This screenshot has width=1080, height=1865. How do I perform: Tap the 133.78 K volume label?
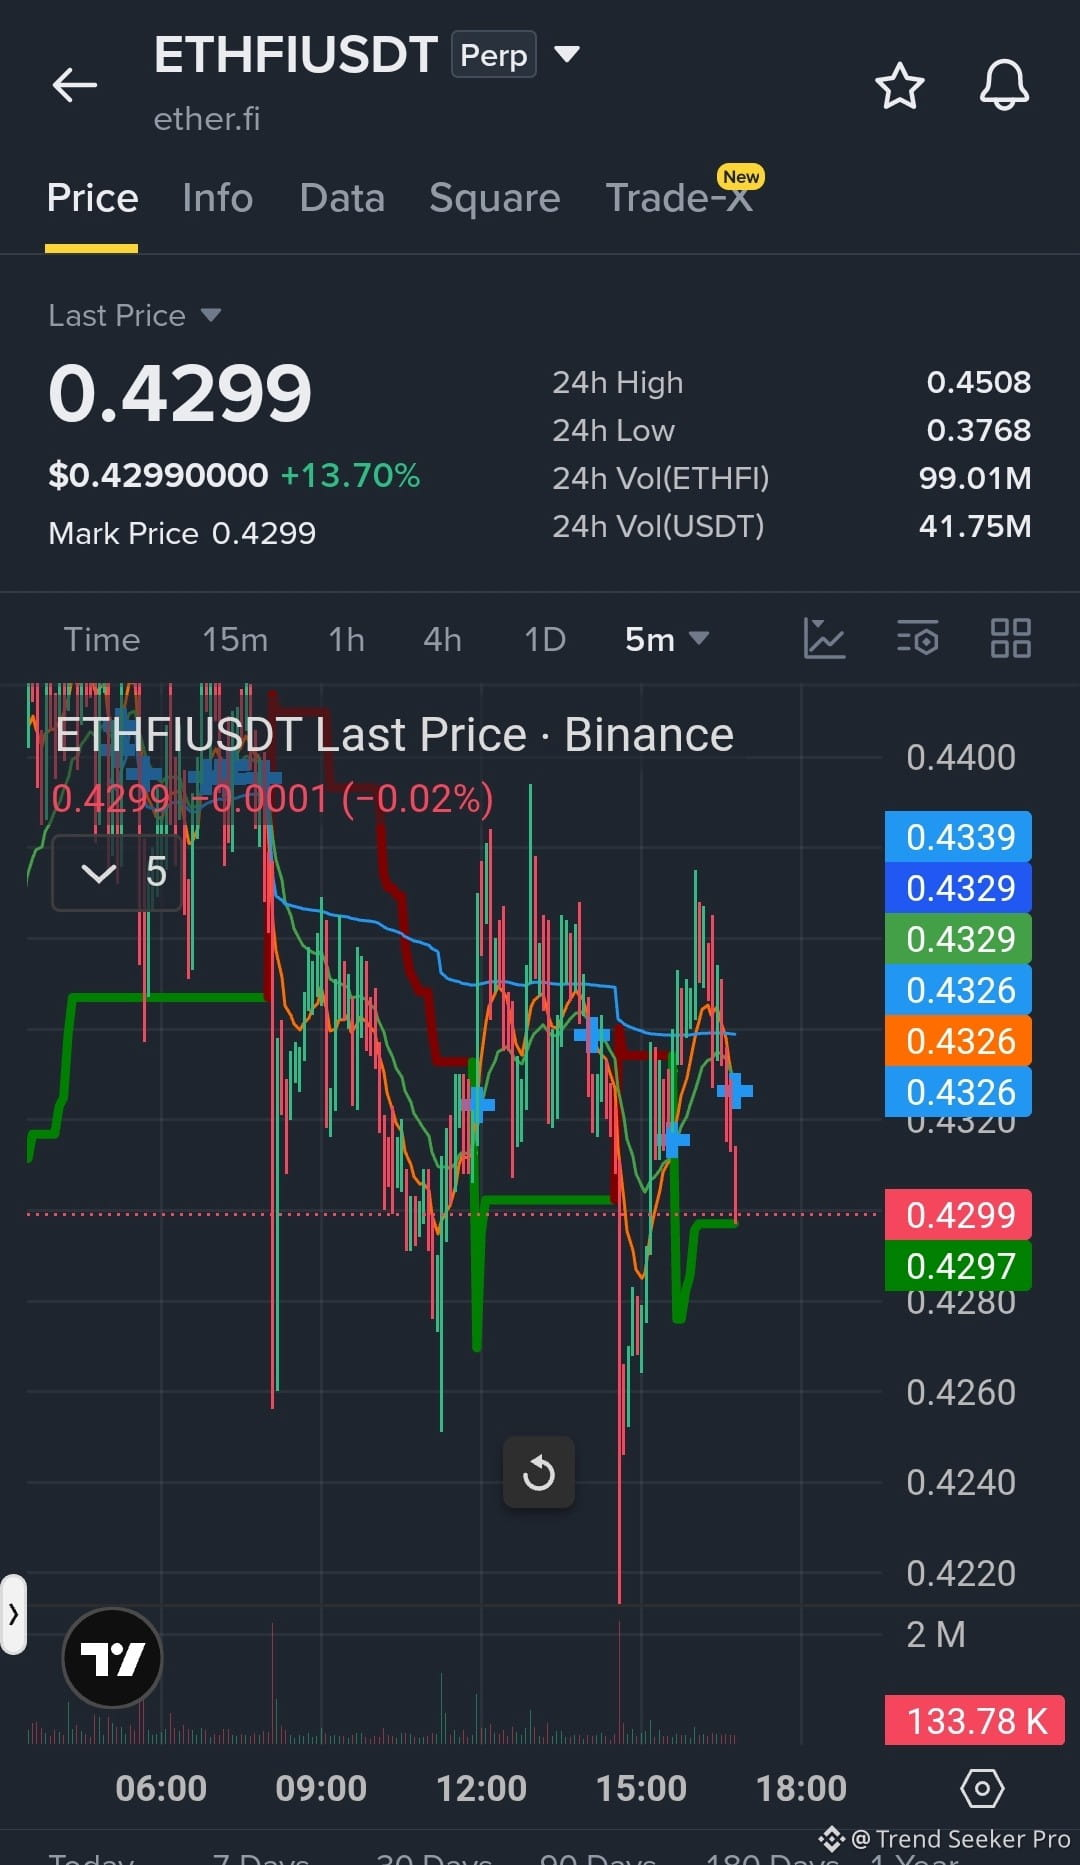point(975,1721)
